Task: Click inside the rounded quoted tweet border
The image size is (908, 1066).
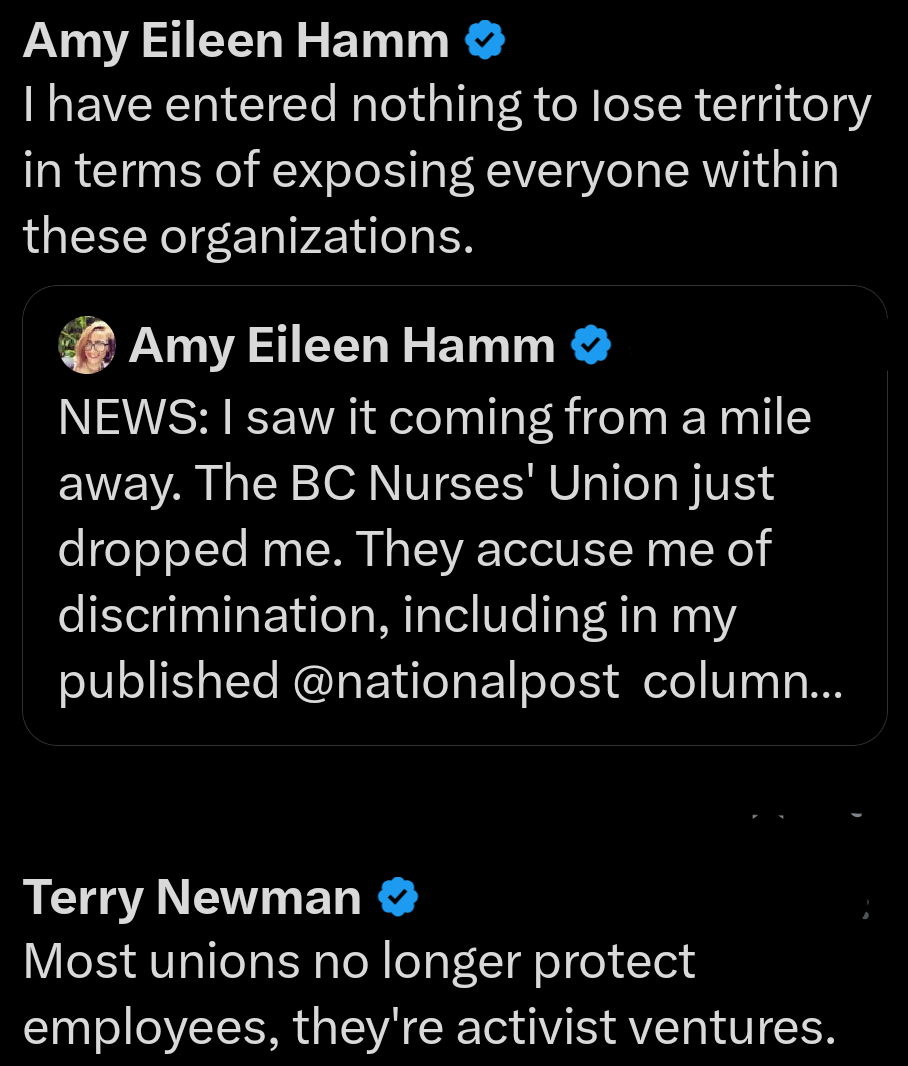Action: pos(454,515)
